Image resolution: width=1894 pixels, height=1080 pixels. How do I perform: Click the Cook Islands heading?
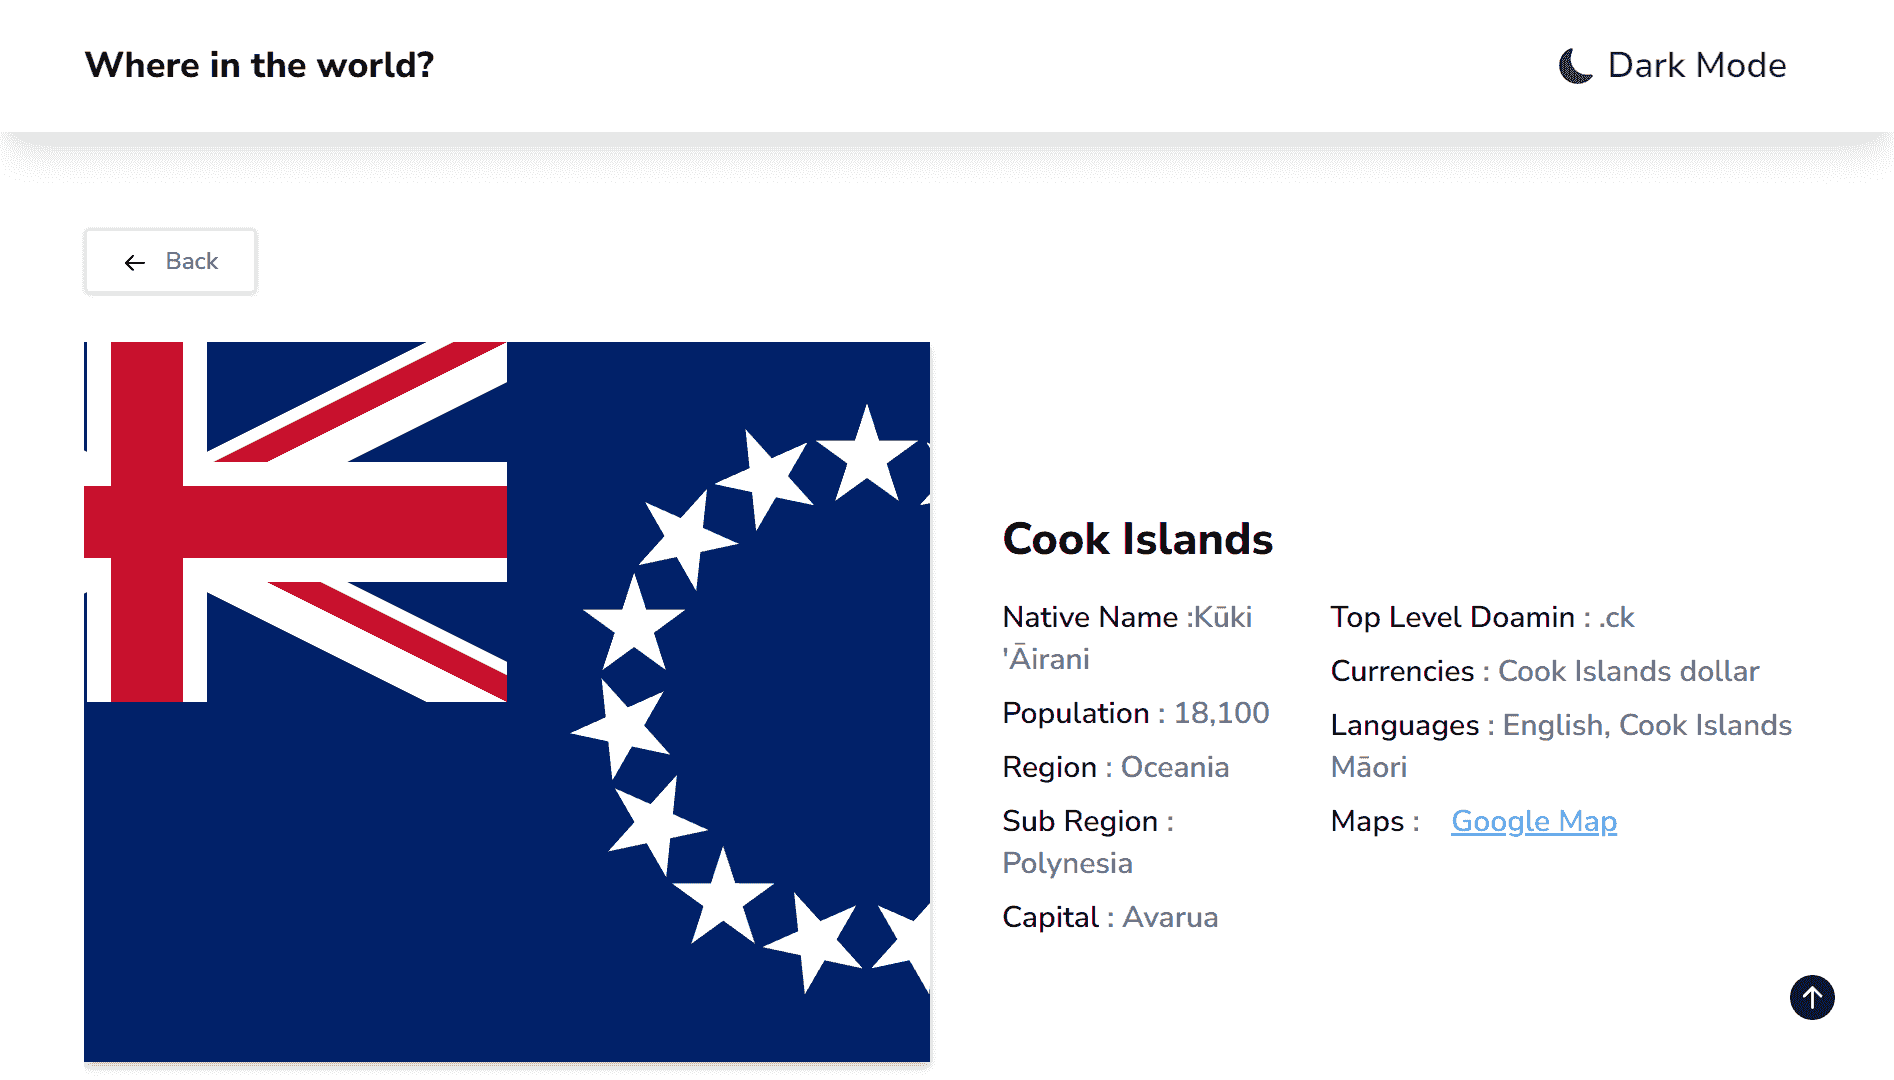pos(1137,539)
